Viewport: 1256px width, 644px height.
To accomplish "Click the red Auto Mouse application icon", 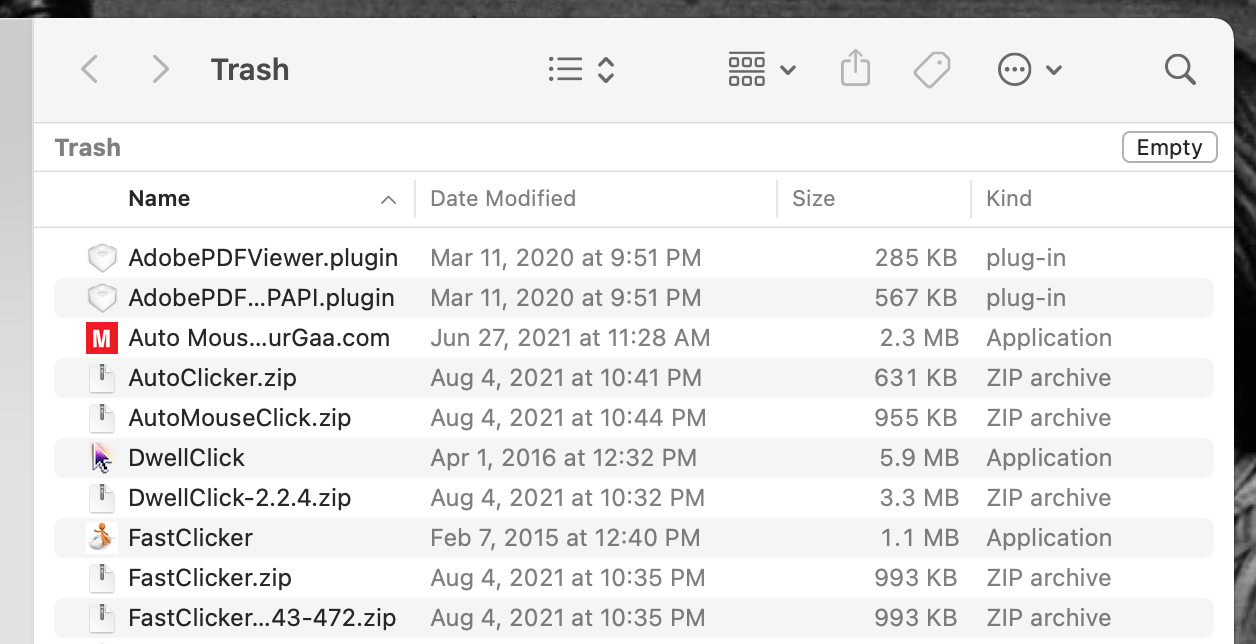I will (101, 337).
